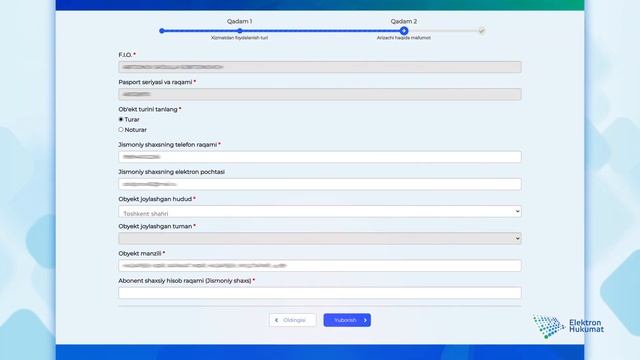Image resolution: width=640 pixels, height=360 pixels.
Task: Open the Obyekt joylashgan hudud dropdown
Action: pos(320,211)
